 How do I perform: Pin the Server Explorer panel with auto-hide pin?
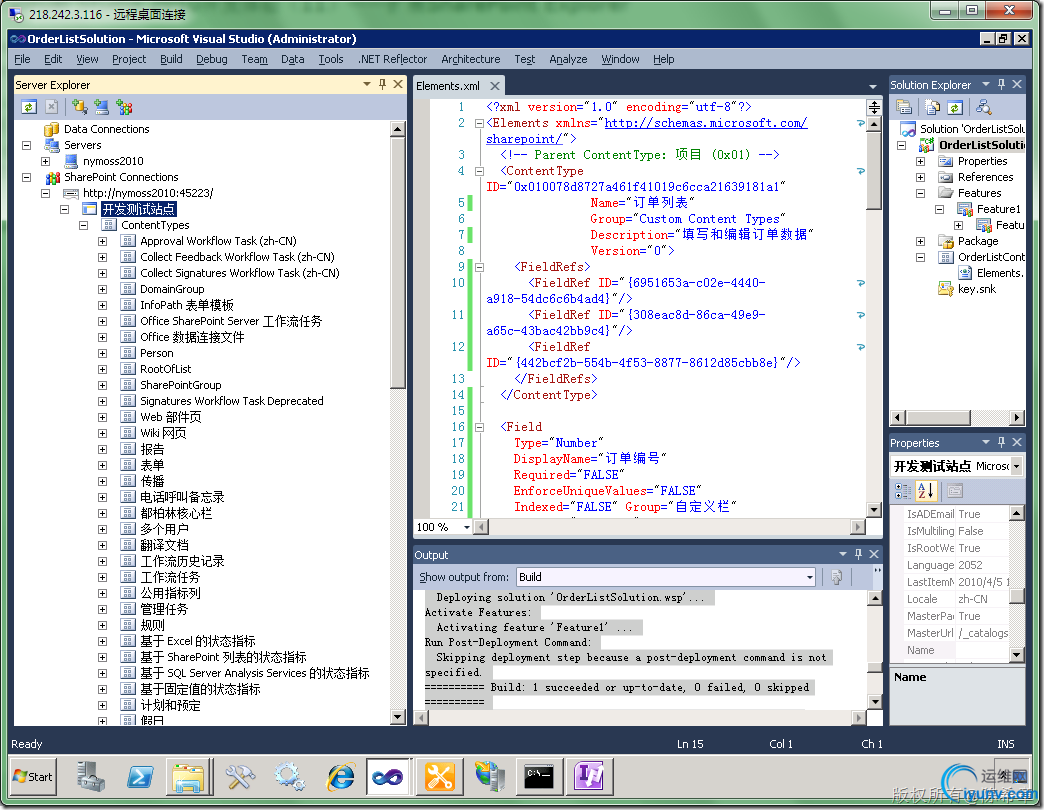[382, 84]
